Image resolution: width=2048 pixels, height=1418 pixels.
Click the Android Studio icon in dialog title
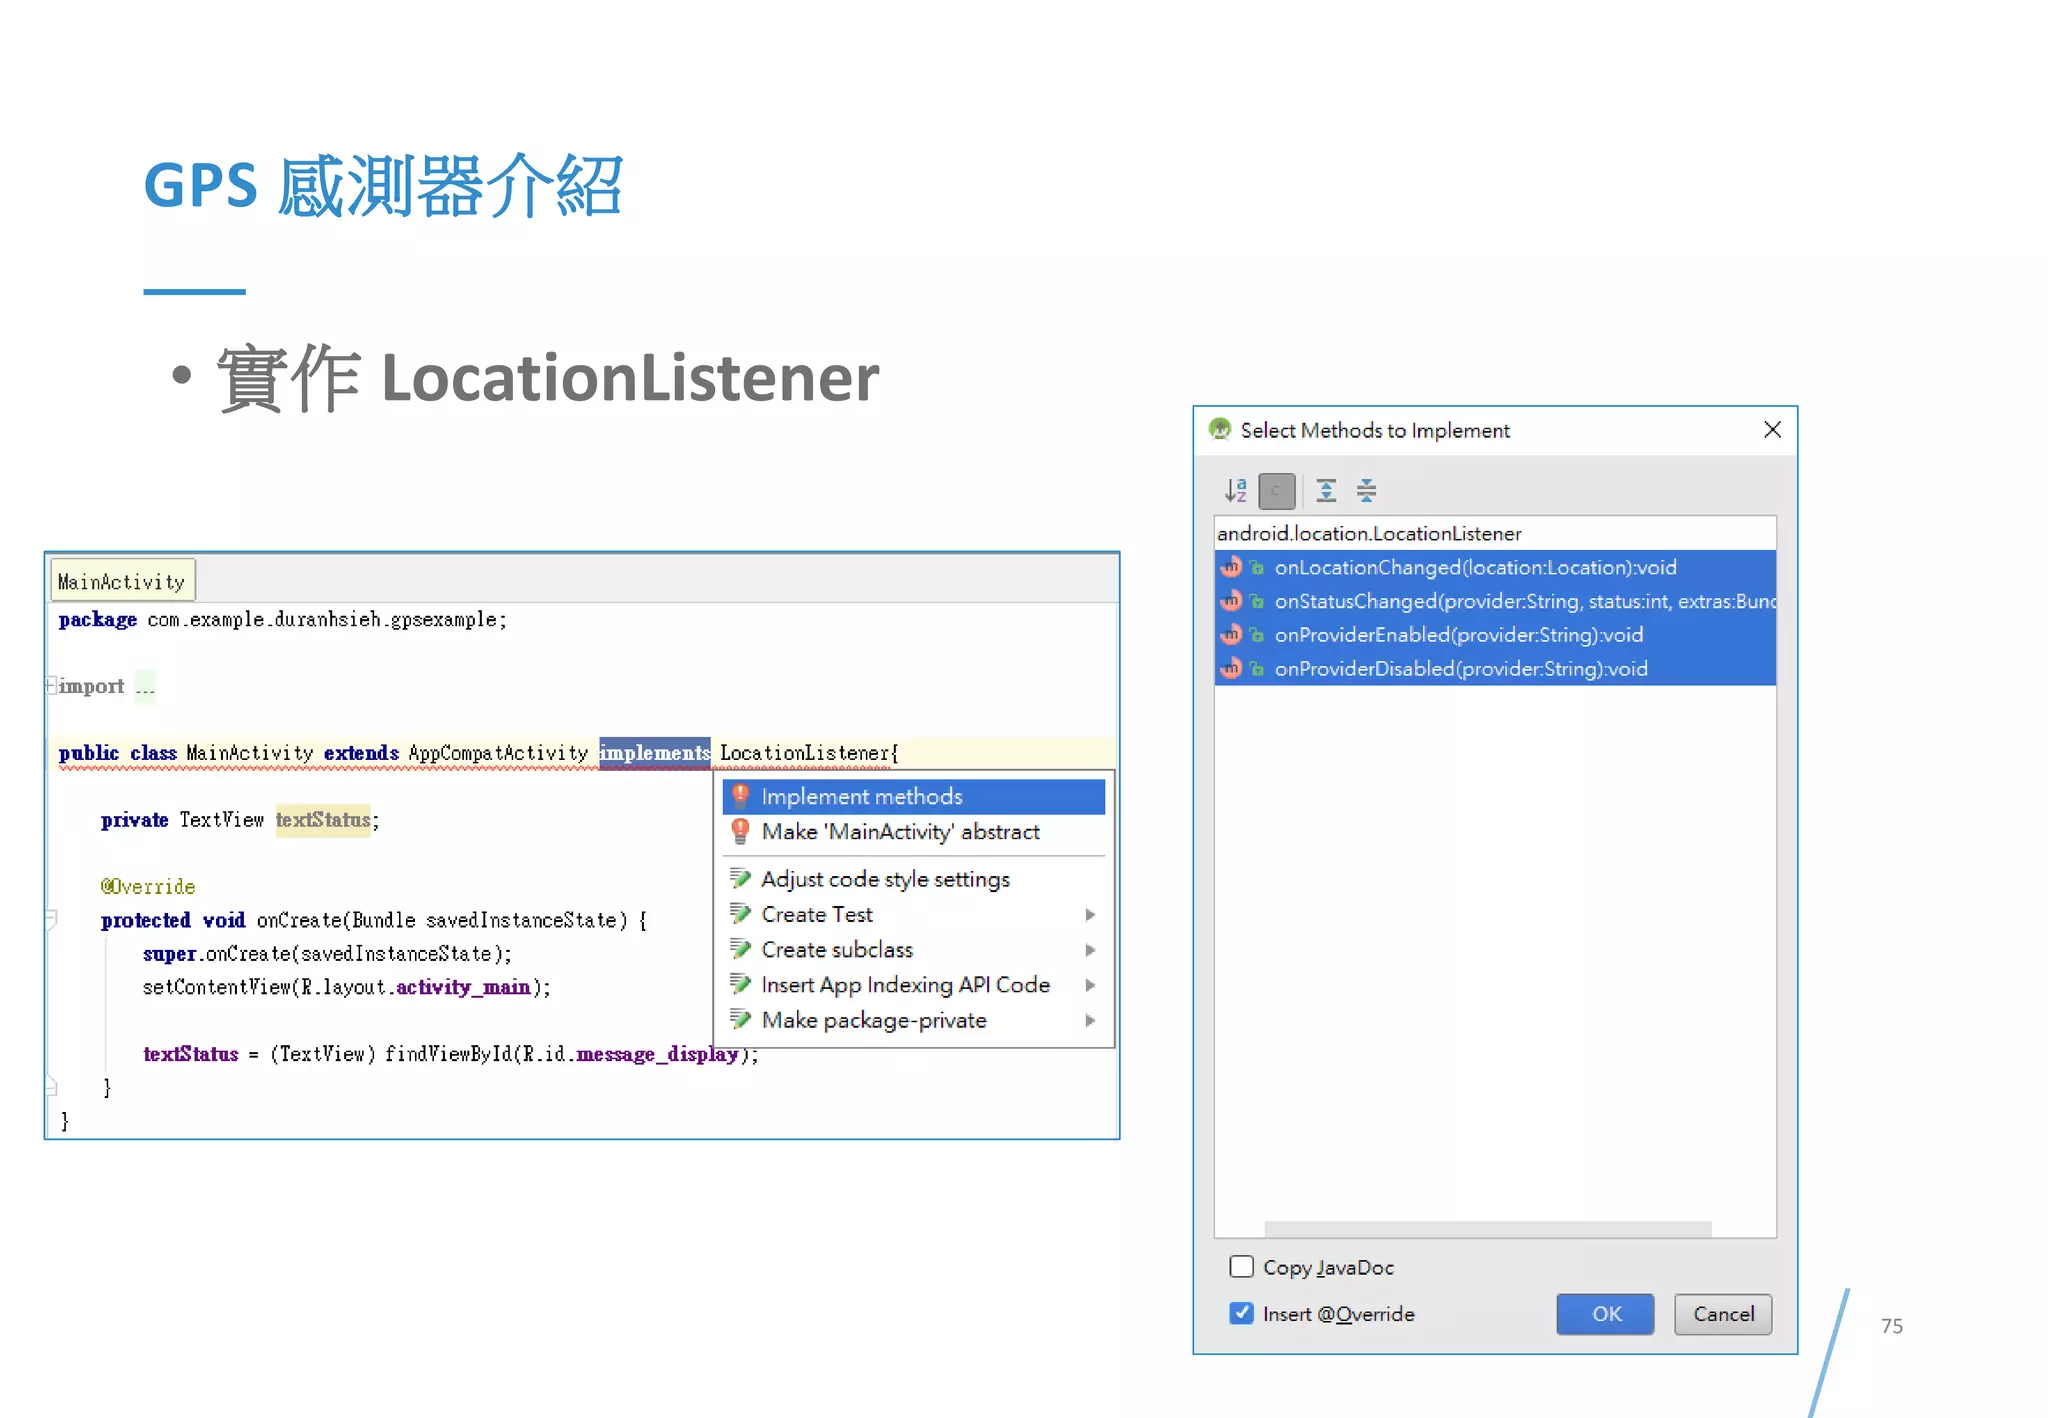click(x=1219, y=430)
